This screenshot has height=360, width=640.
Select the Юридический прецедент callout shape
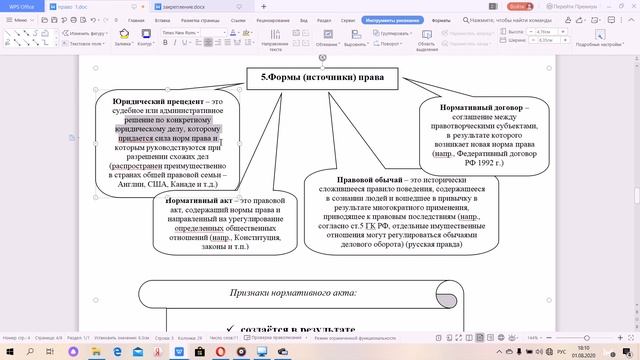(167, 143)
